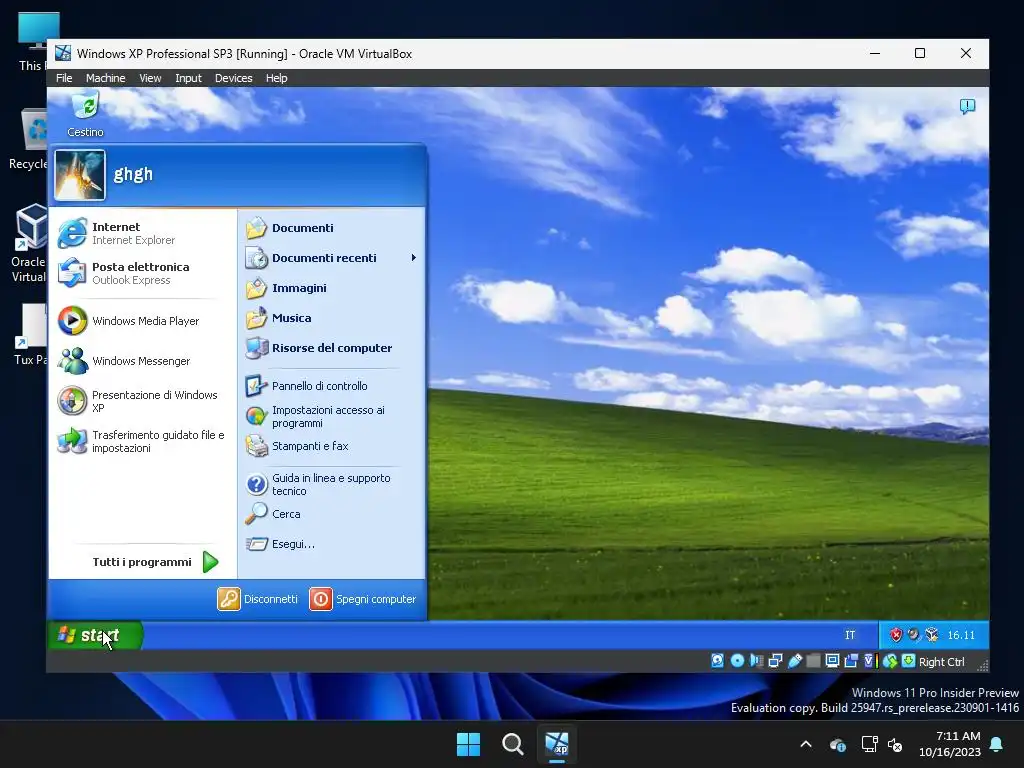Click the display status icon

(832, 661)
